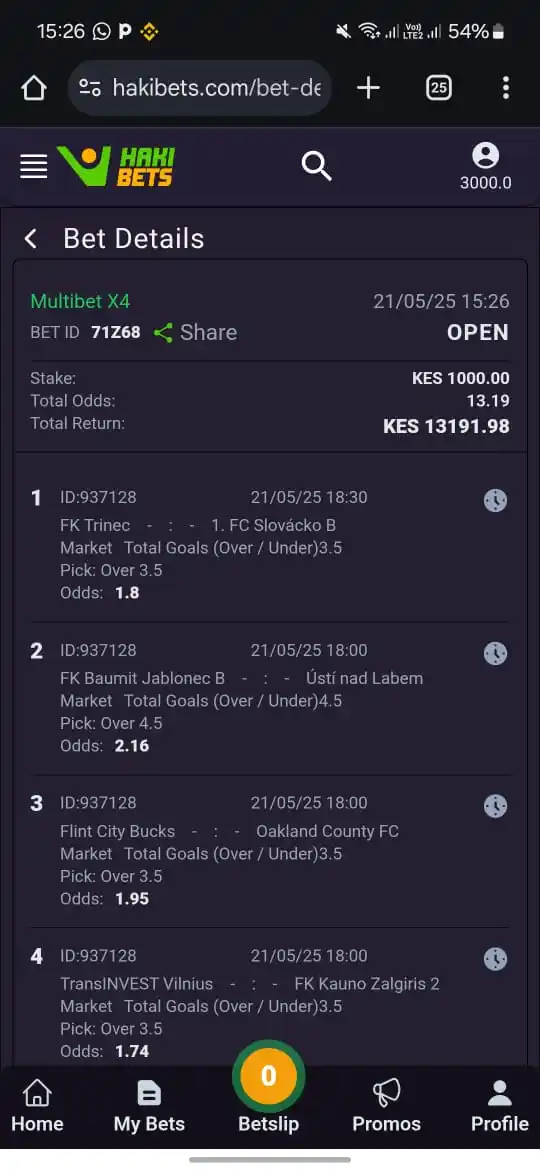Focus the hakibets.com address bar

tap(200, 88)
